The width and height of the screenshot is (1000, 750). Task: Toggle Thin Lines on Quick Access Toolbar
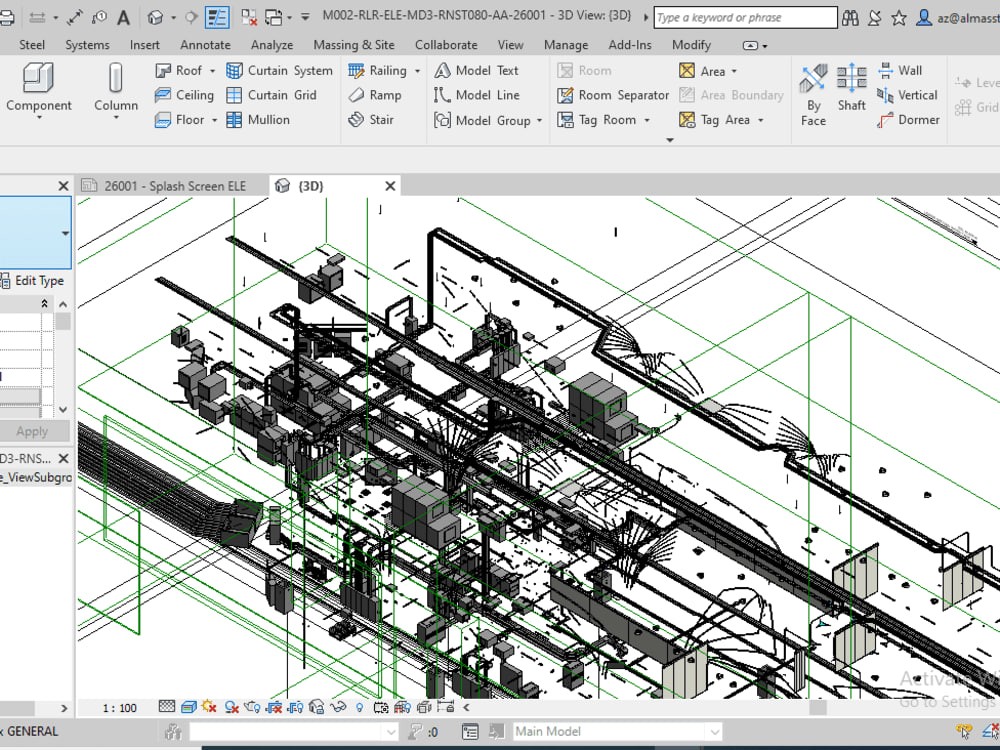(216, 17)
